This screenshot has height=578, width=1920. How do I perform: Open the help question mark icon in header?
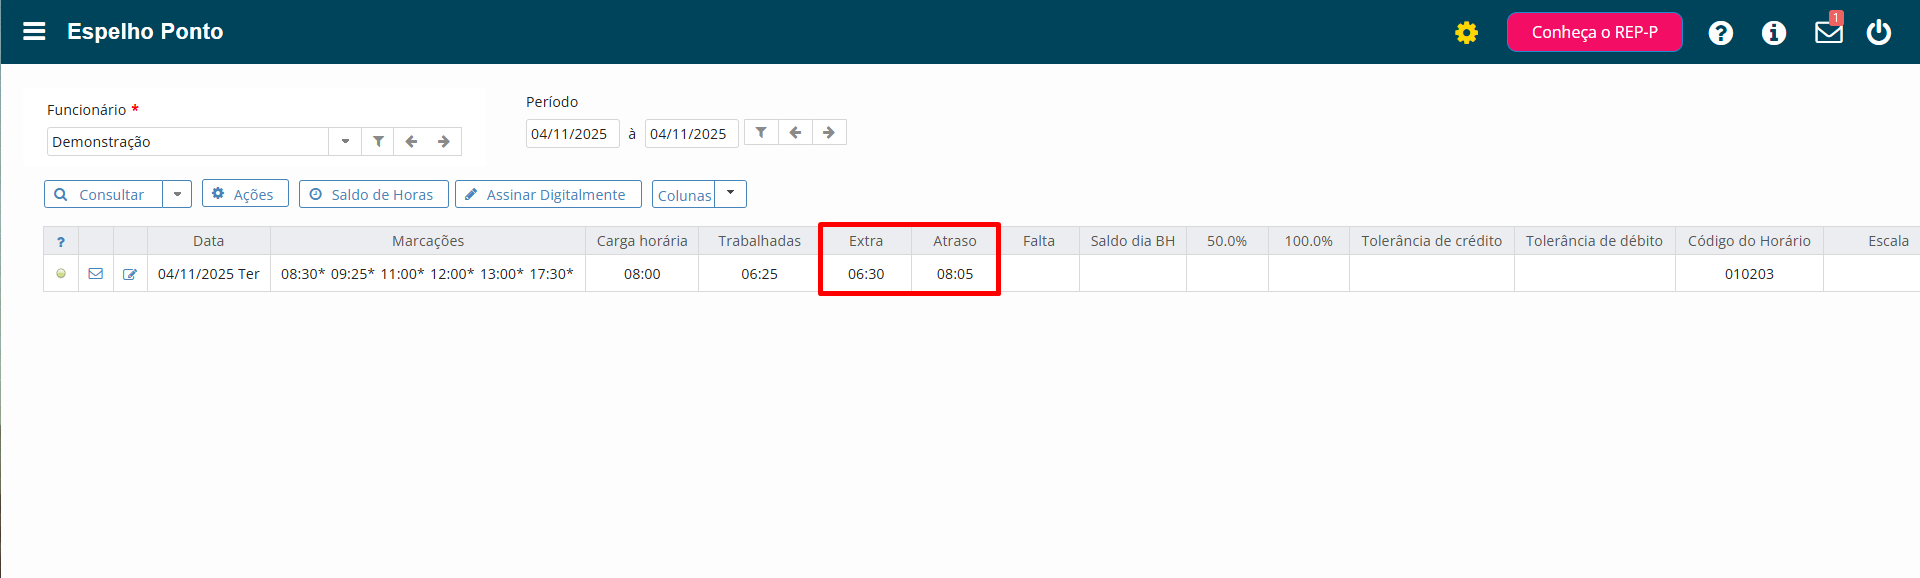(x=1720, y=33)
